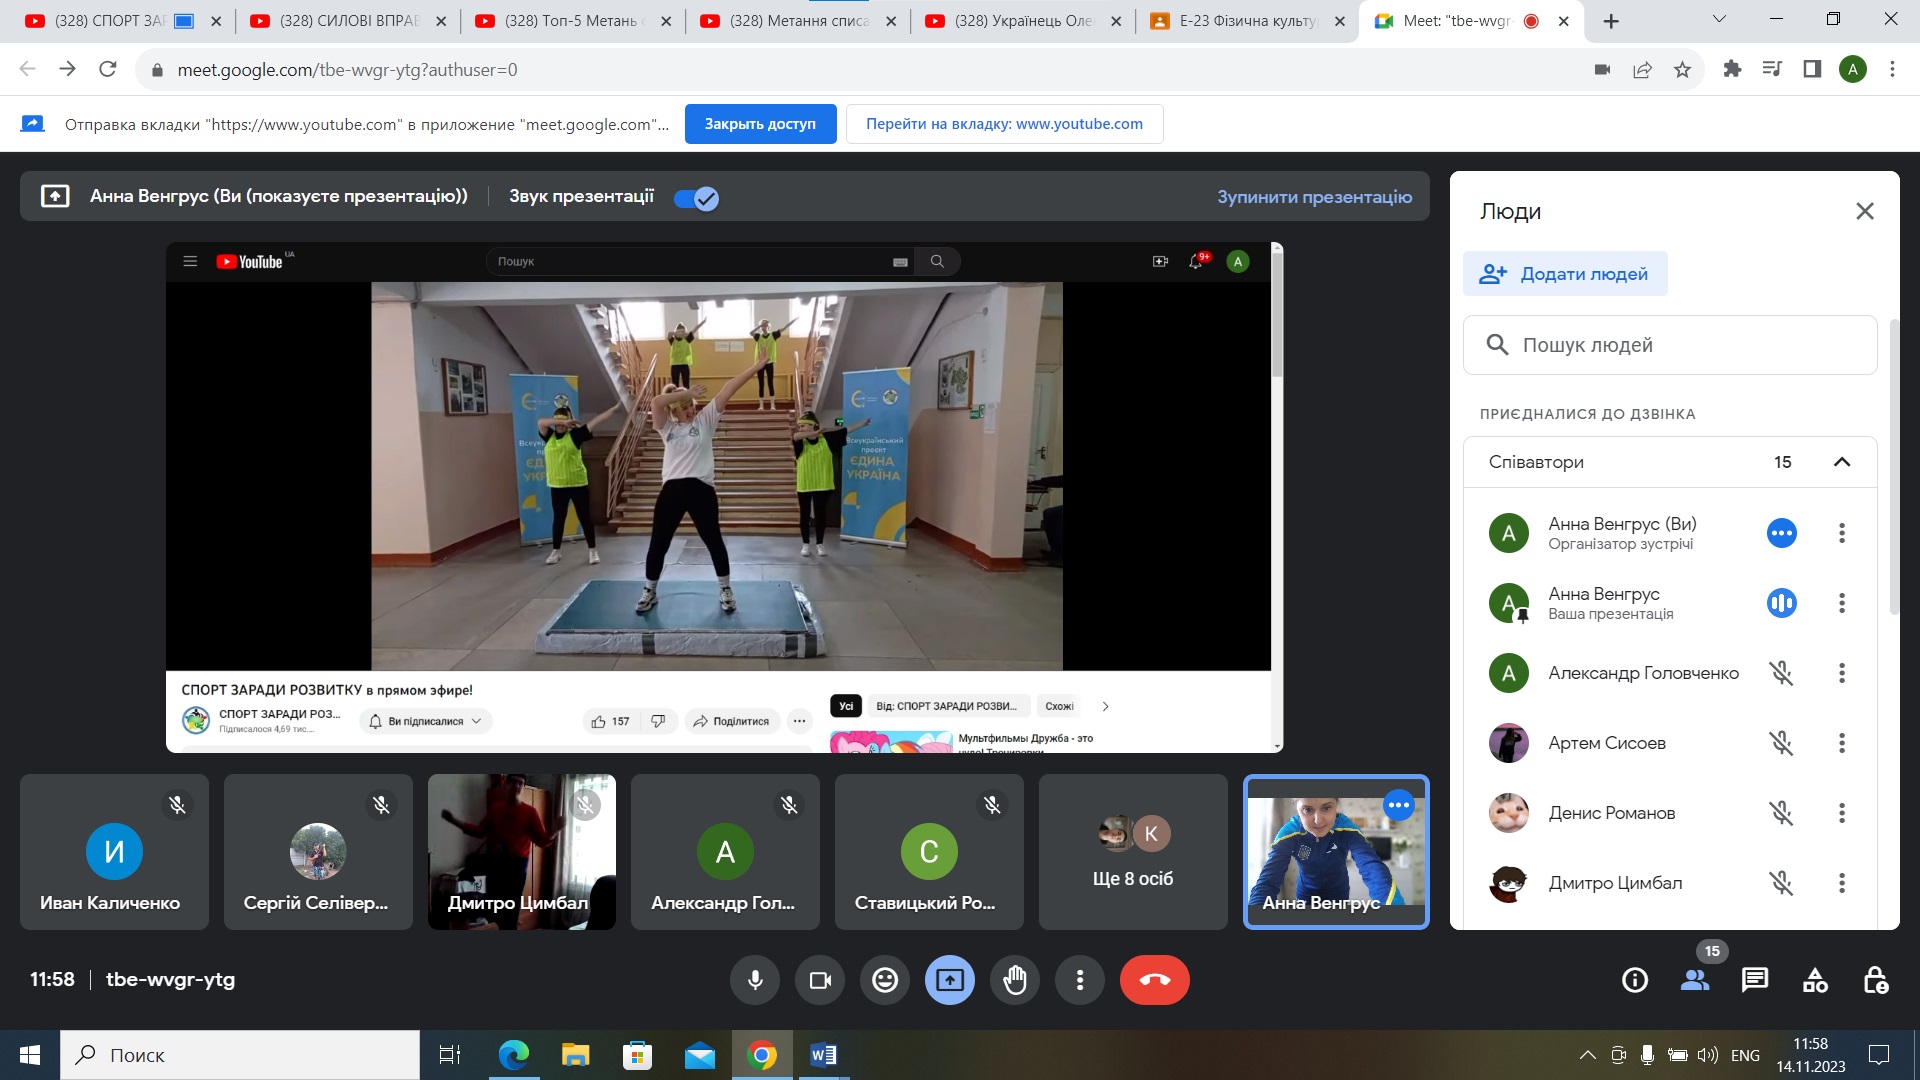Open the chat panel icon

point(1755,980)
